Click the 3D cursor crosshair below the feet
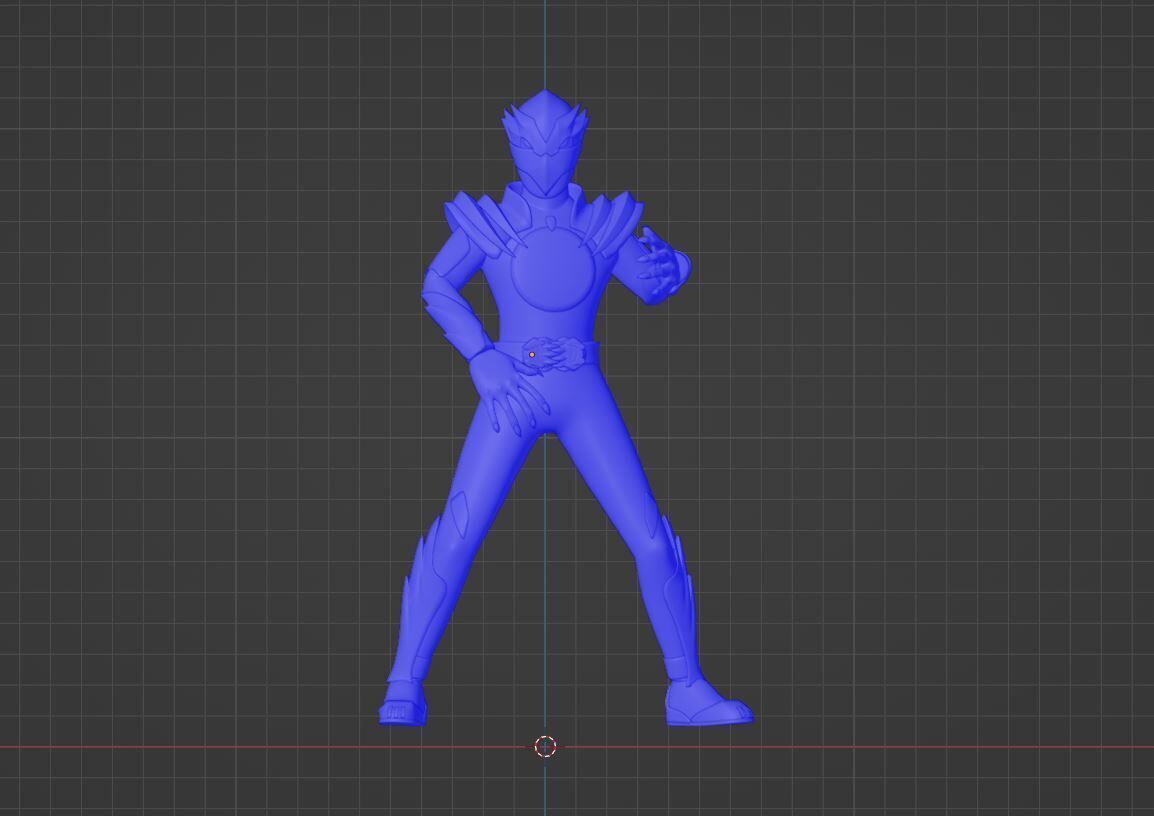Screen dimensions: 1154x816 (545, 746)
